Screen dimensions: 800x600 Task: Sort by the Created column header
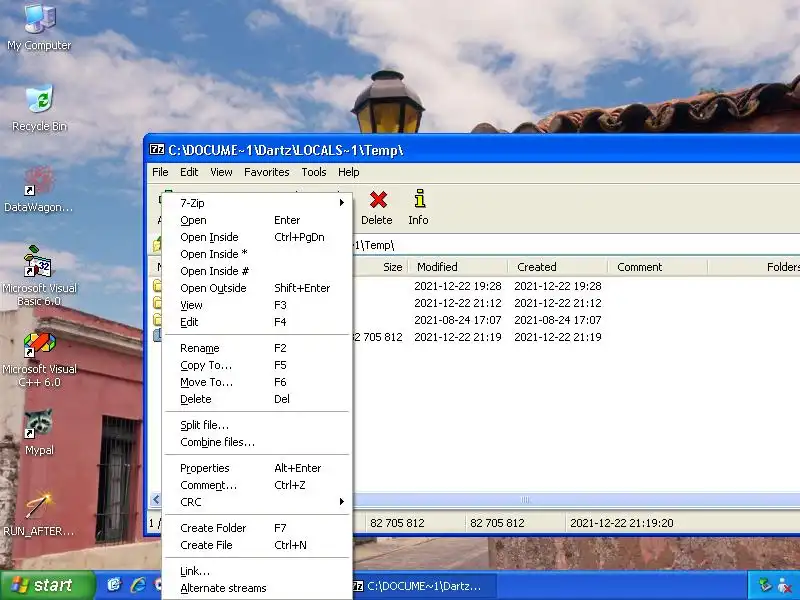point(558,267)
